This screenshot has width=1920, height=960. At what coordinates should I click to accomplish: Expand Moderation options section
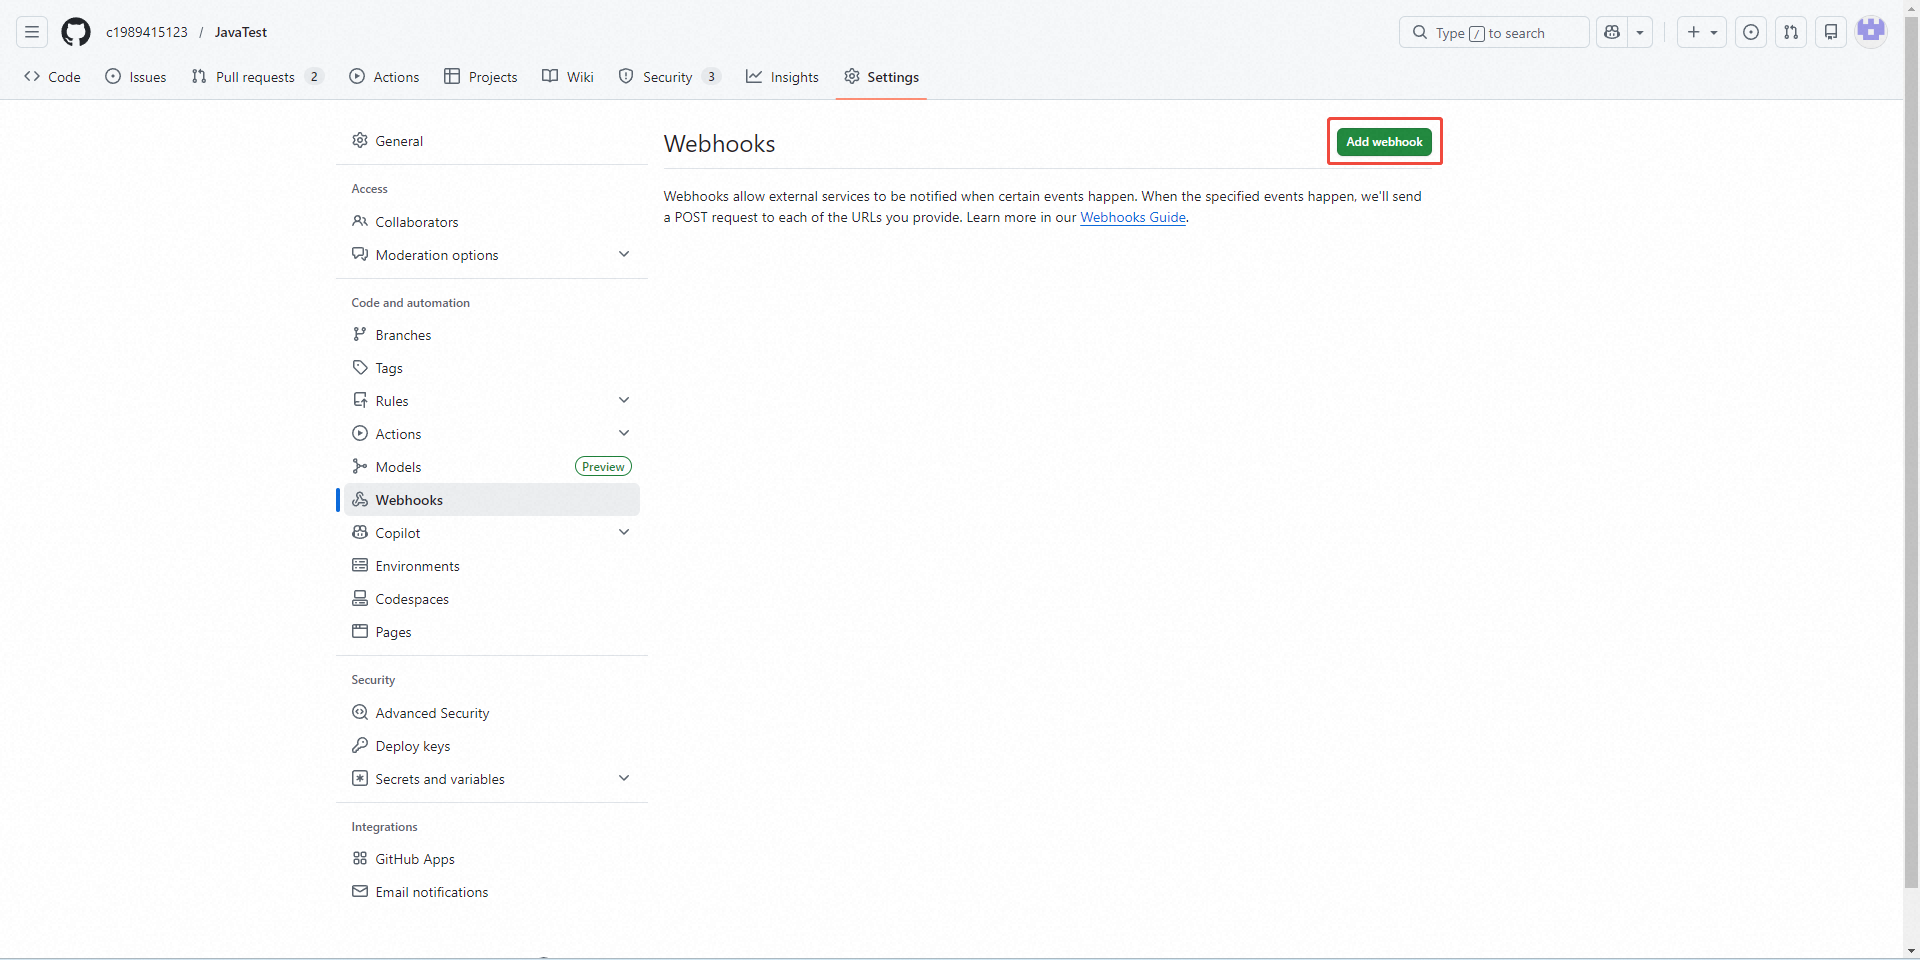pos(624,254)
